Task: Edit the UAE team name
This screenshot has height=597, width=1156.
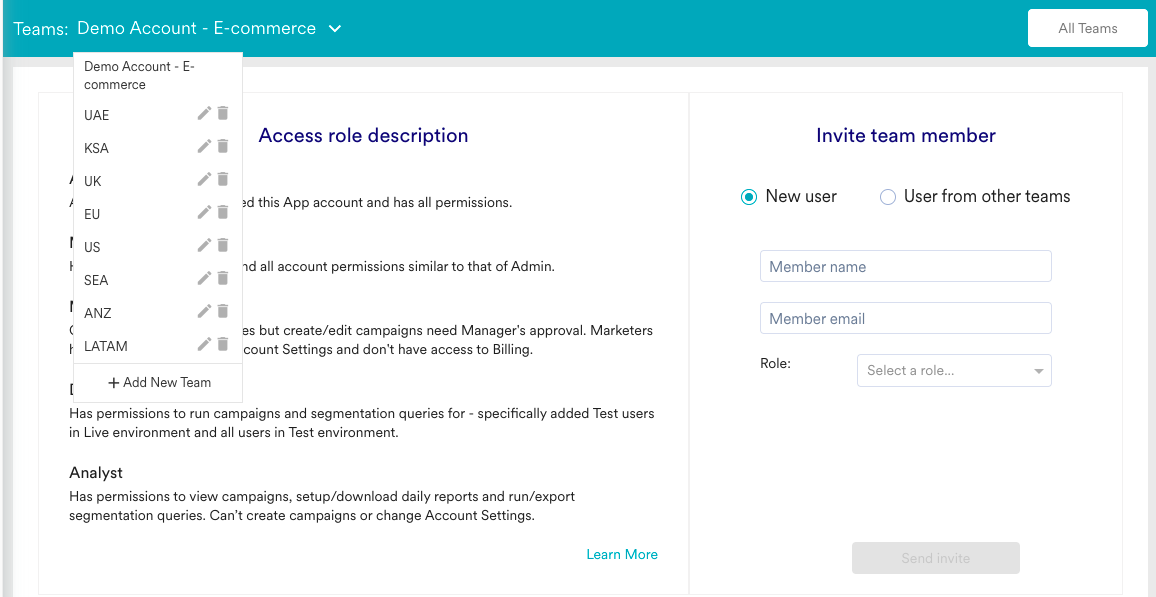Action: pyautogui.click(x=204, y=113)
